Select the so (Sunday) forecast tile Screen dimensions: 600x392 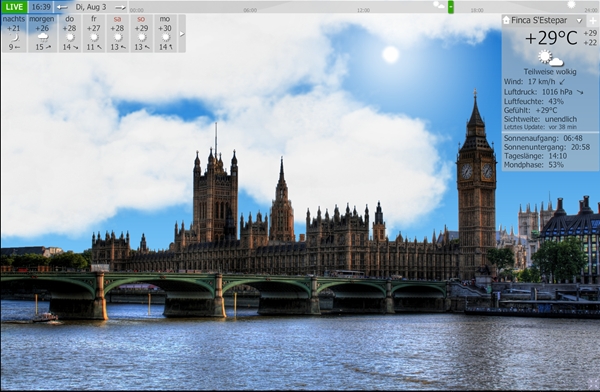coord(141,33)
